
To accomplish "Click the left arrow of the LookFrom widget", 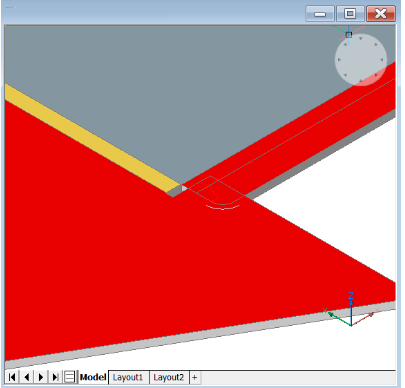I will (x=339, y=60).
